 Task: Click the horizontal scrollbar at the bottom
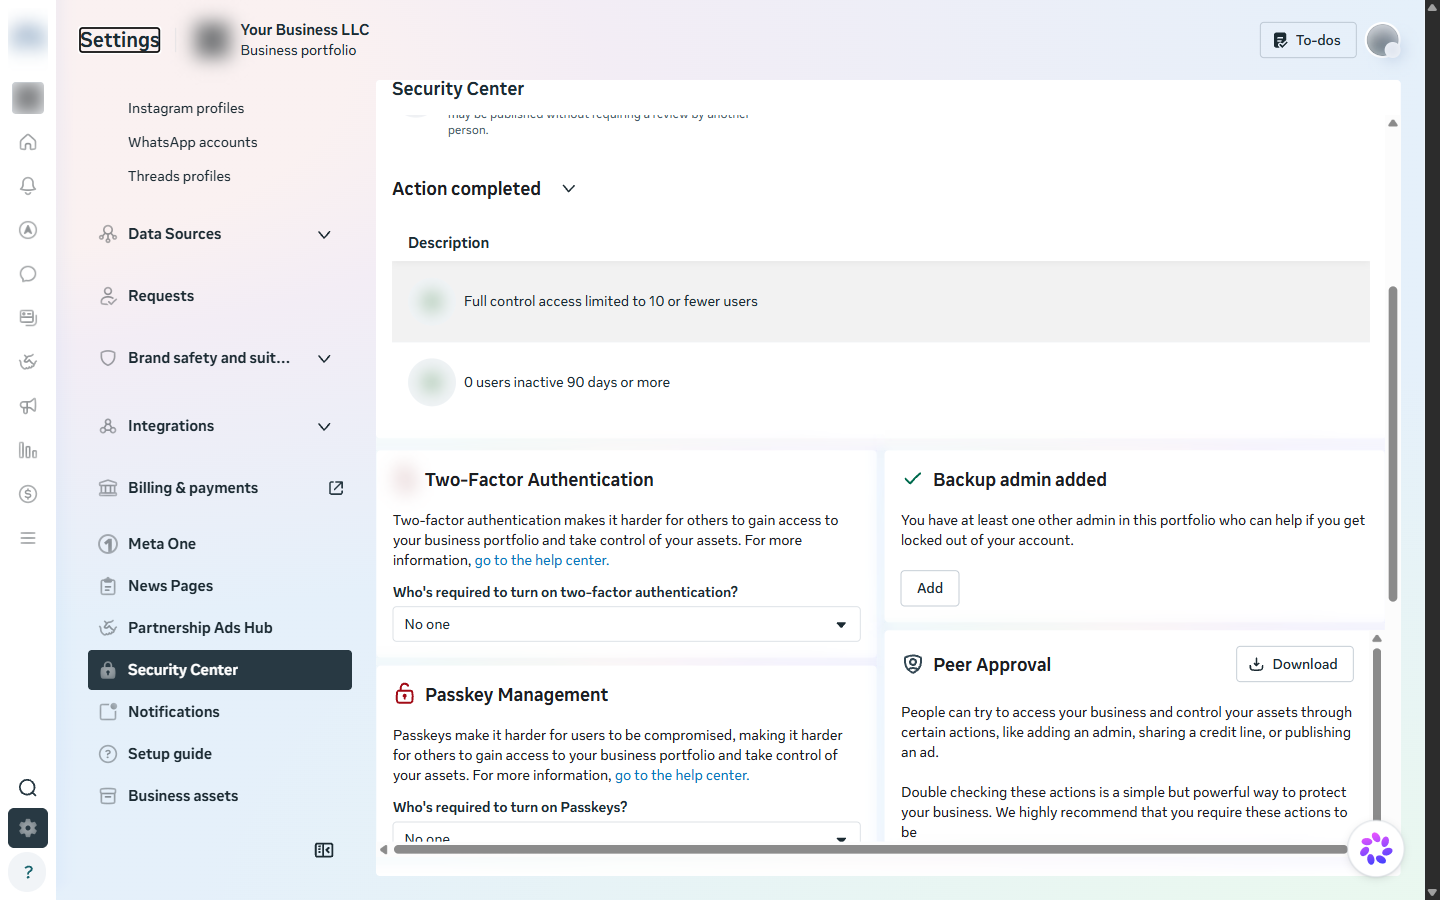tap(870, 849)
